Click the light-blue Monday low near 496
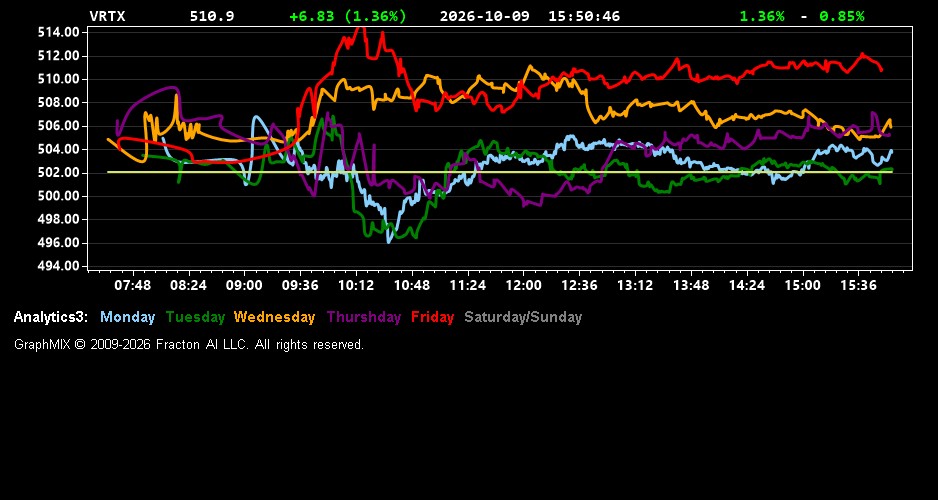Viewport: 938px width, 500px height. 389,242
